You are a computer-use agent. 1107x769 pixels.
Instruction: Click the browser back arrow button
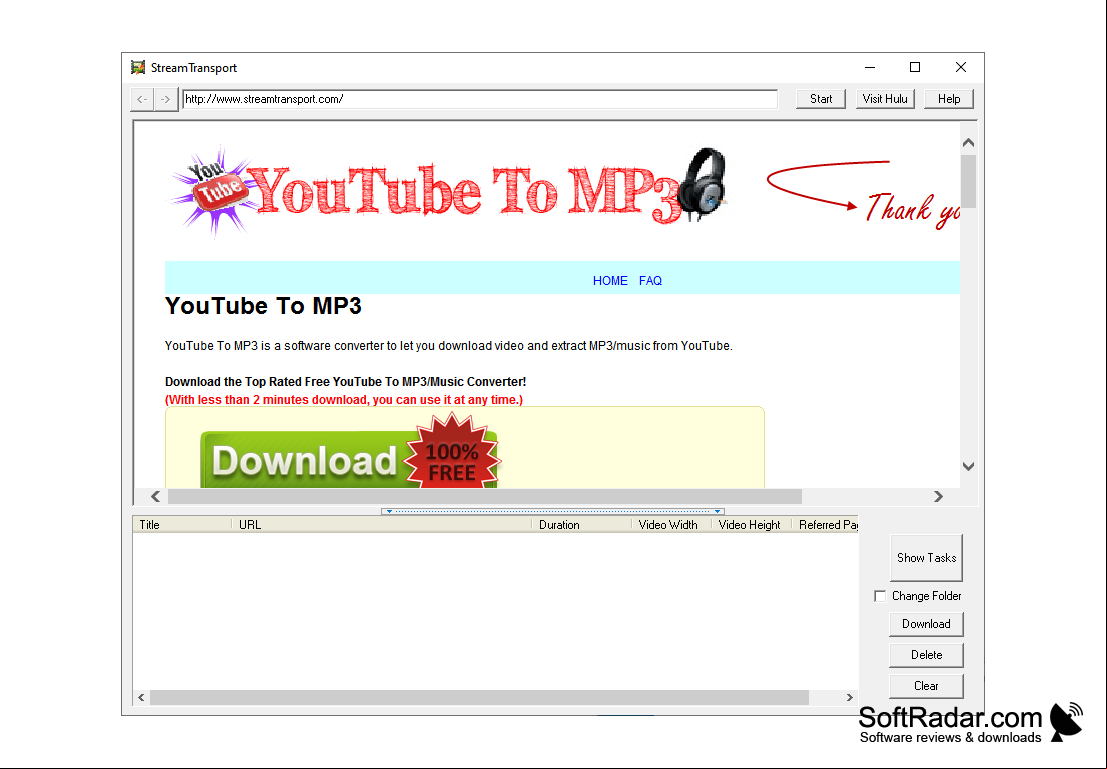[x=142, y=100]
